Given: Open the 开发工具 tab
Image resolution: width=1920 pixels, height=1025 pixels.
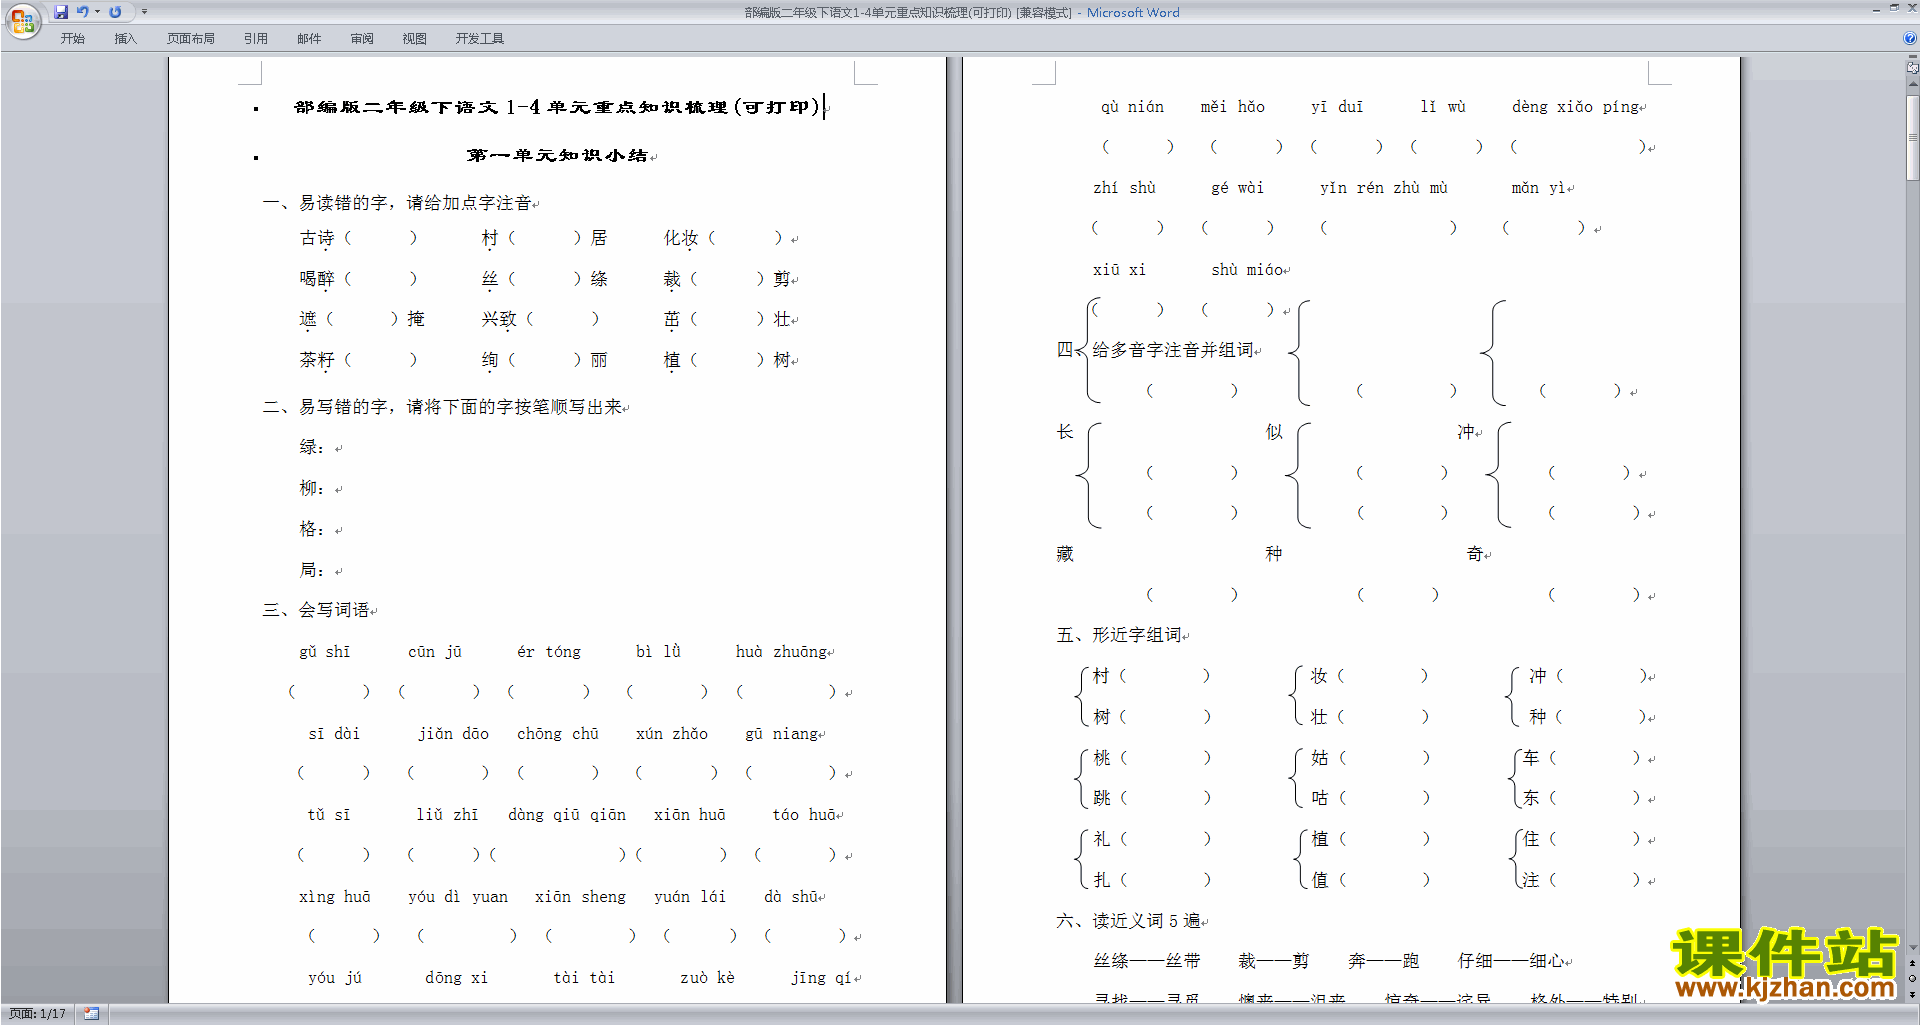Looking at the screenshot, I should (x=480, y=39).
